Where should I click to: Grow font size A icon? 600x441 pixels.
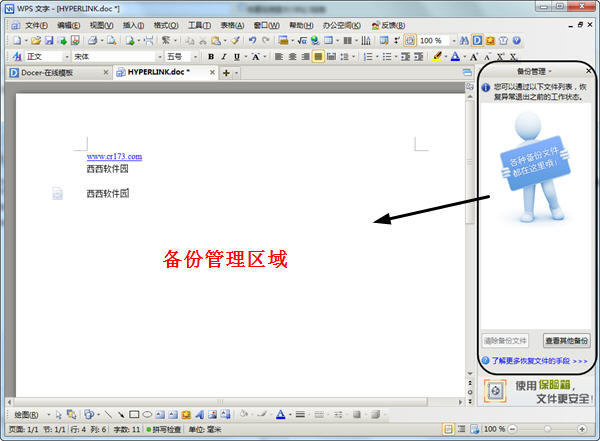(474, 57)
